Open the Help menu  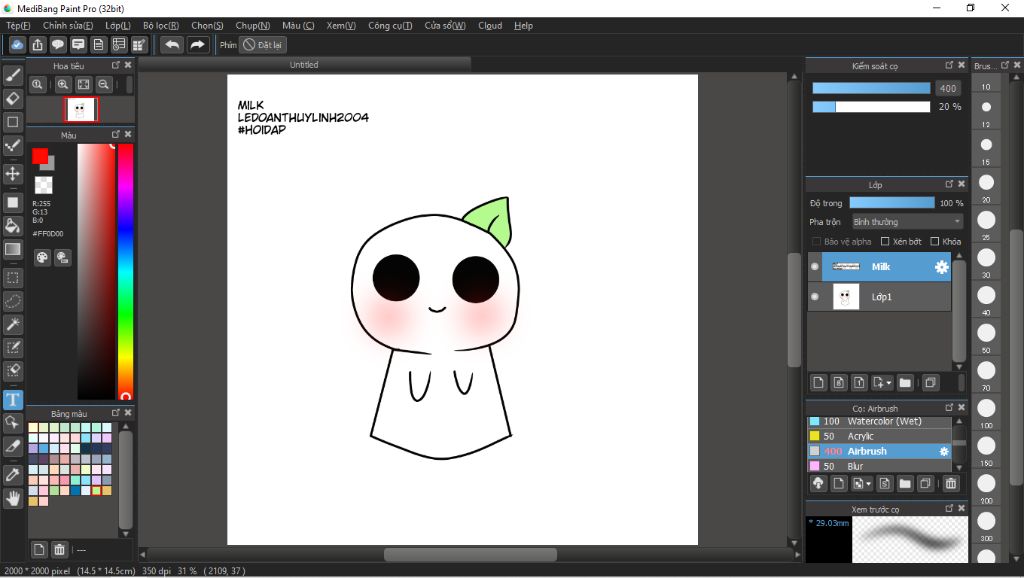[523, 25]
